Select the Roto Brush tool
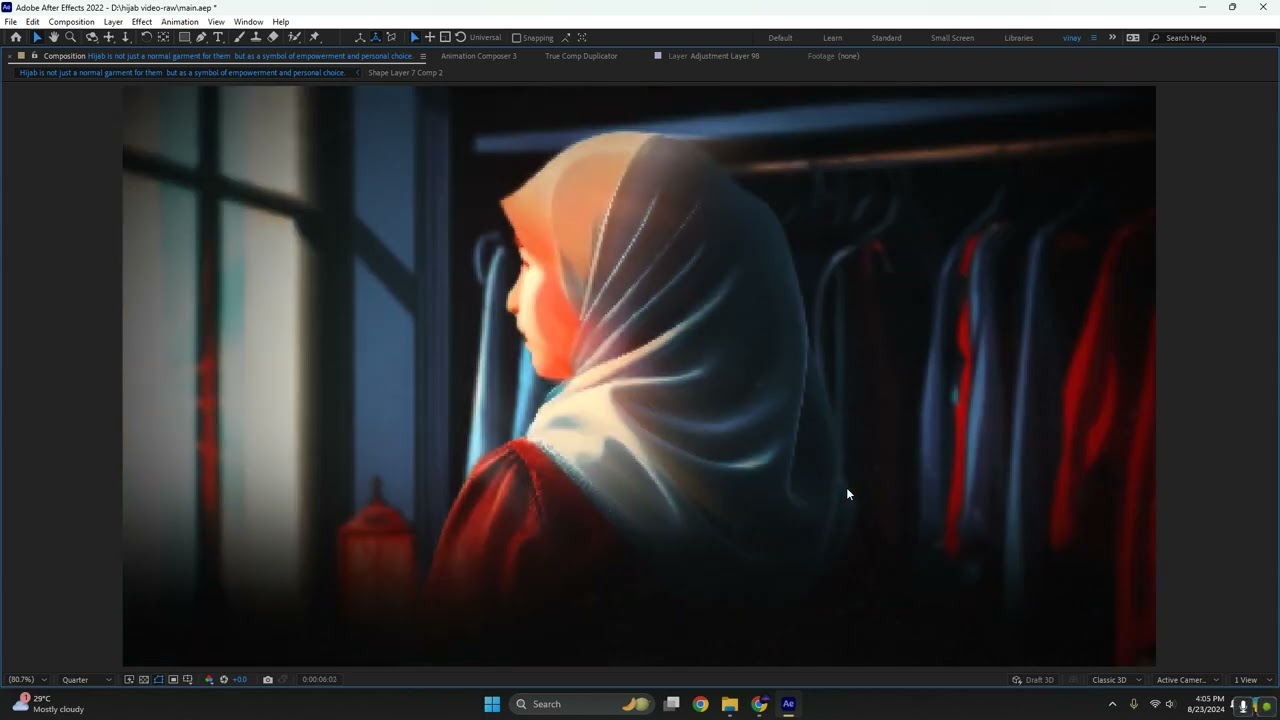 295,38
